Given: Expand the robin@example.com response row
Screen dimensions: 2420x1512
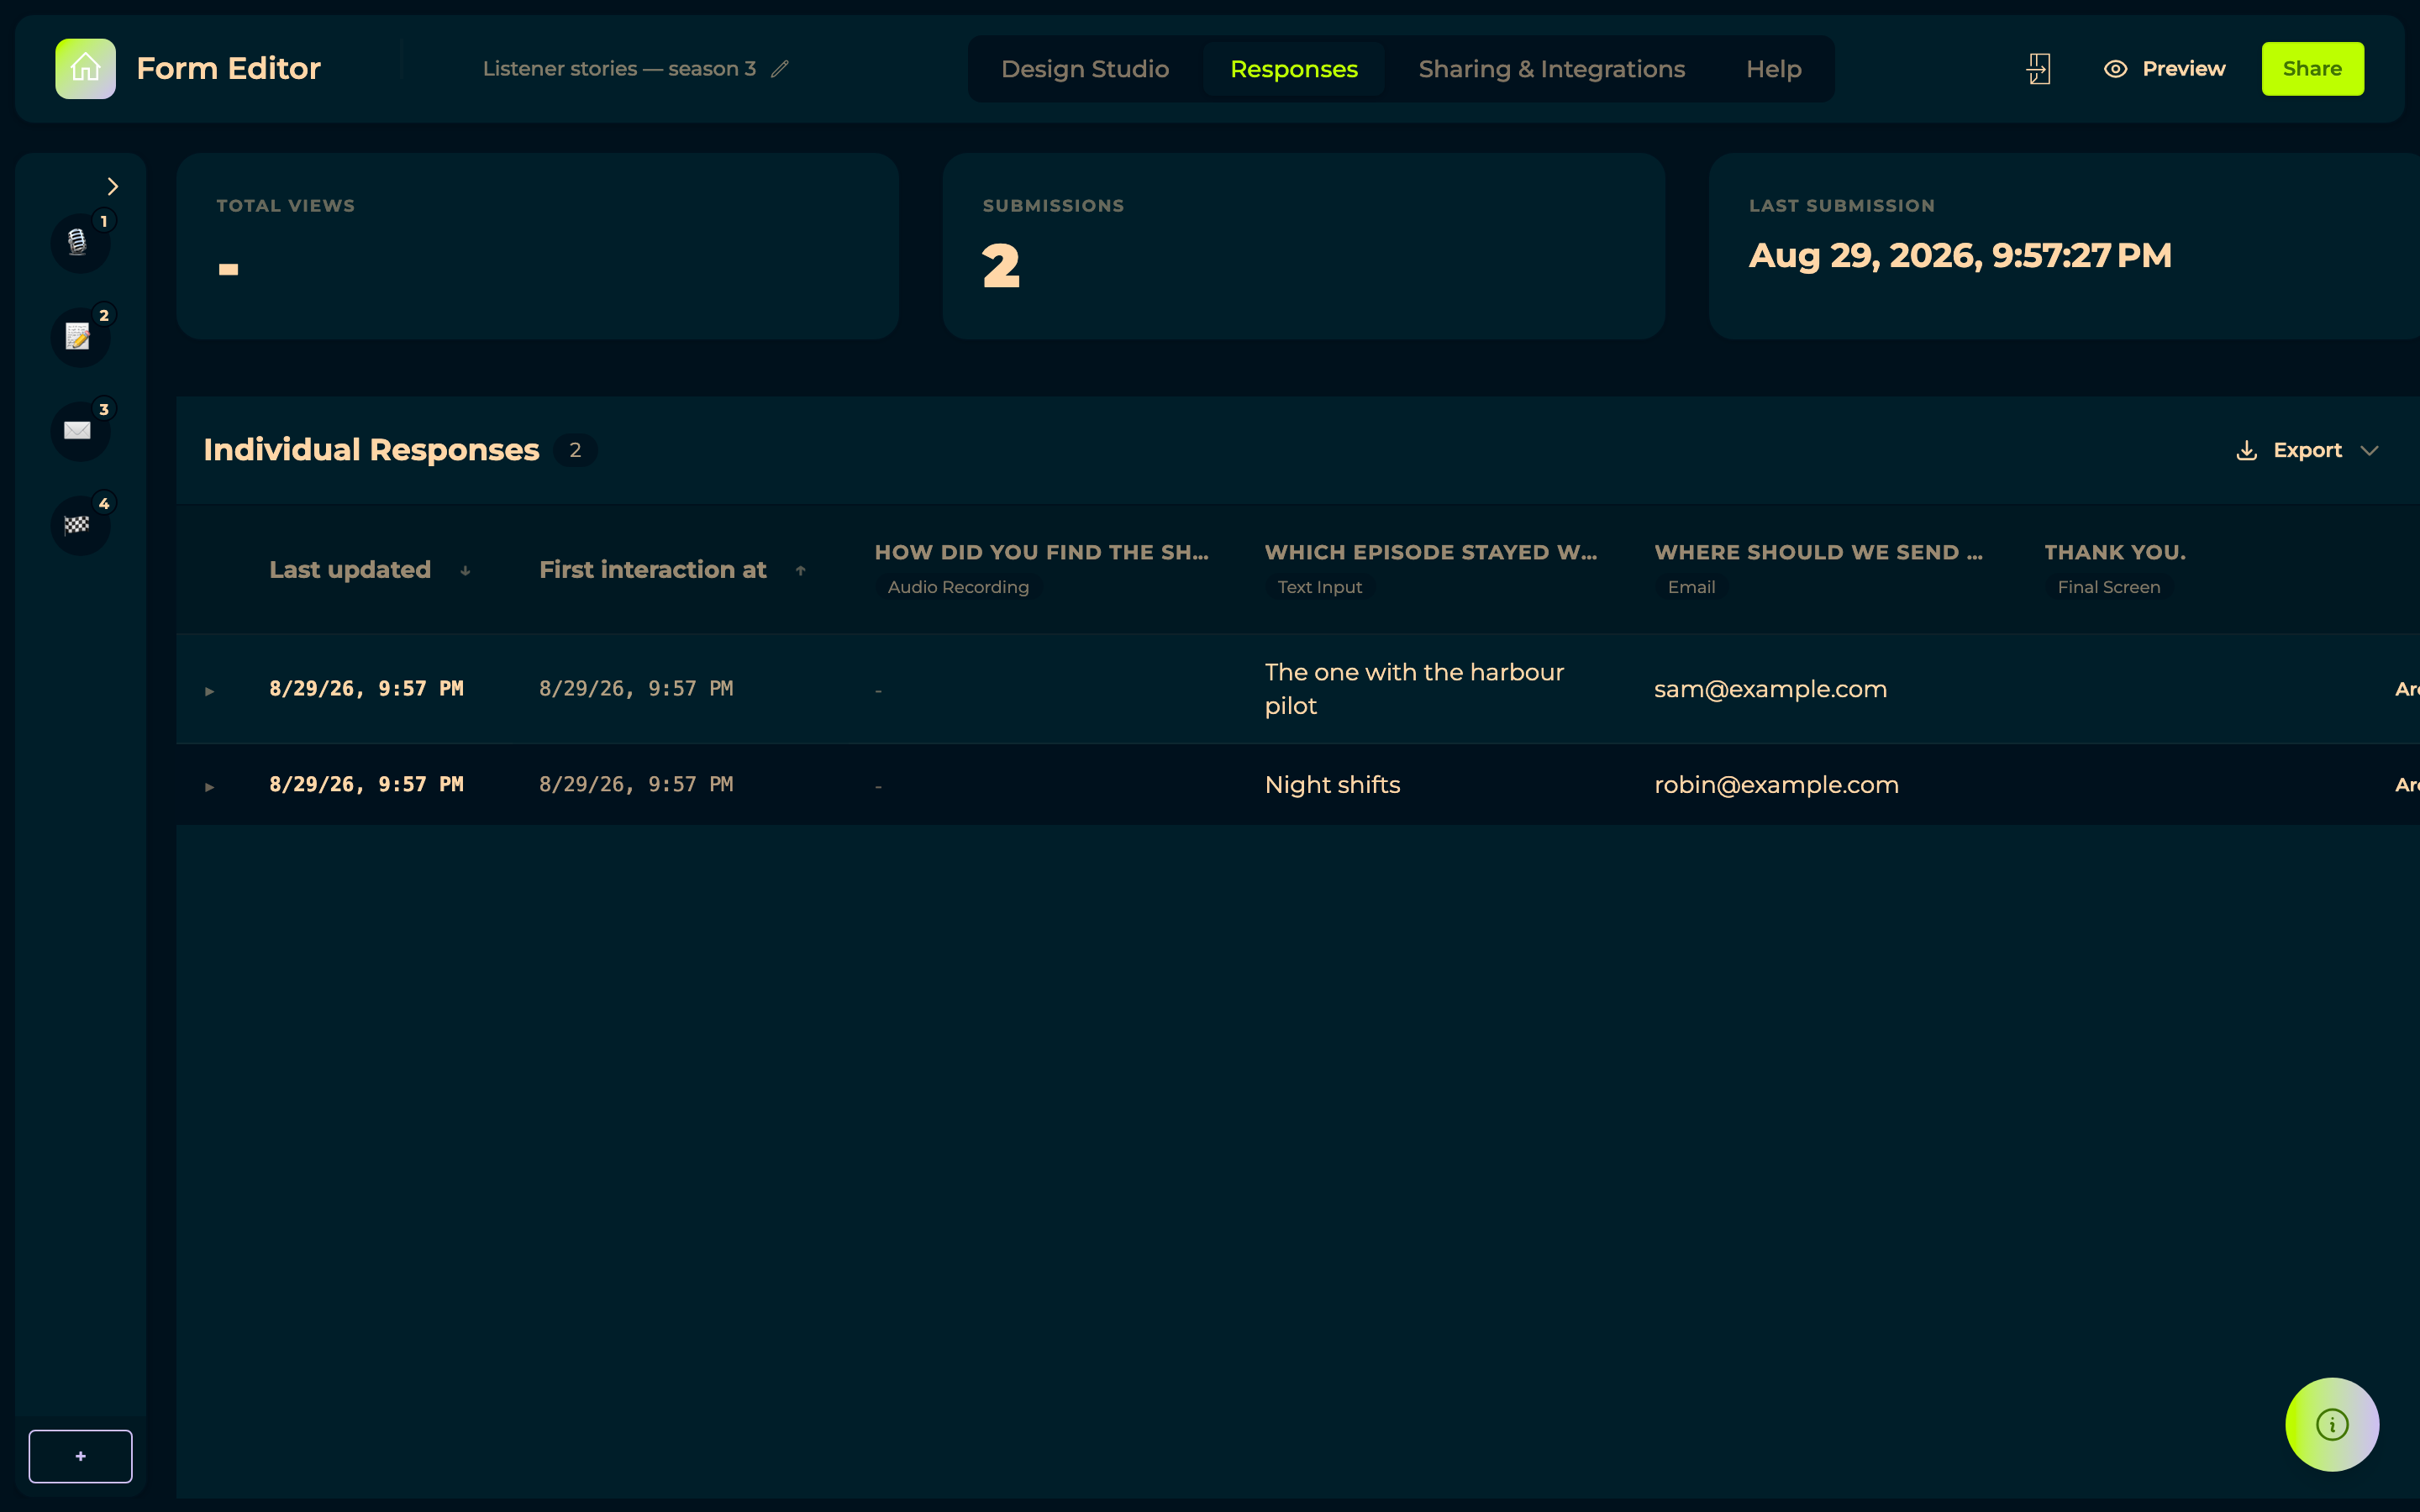Looking at the screenshot, I should pyautogui.click(x=209, y=786).
